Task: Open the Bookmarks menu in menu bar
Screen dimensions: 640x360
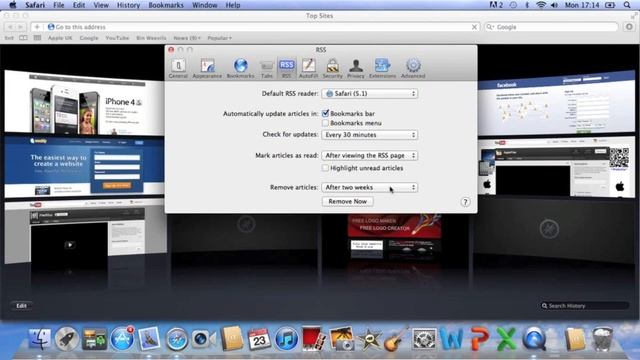Action: [166, 5]
